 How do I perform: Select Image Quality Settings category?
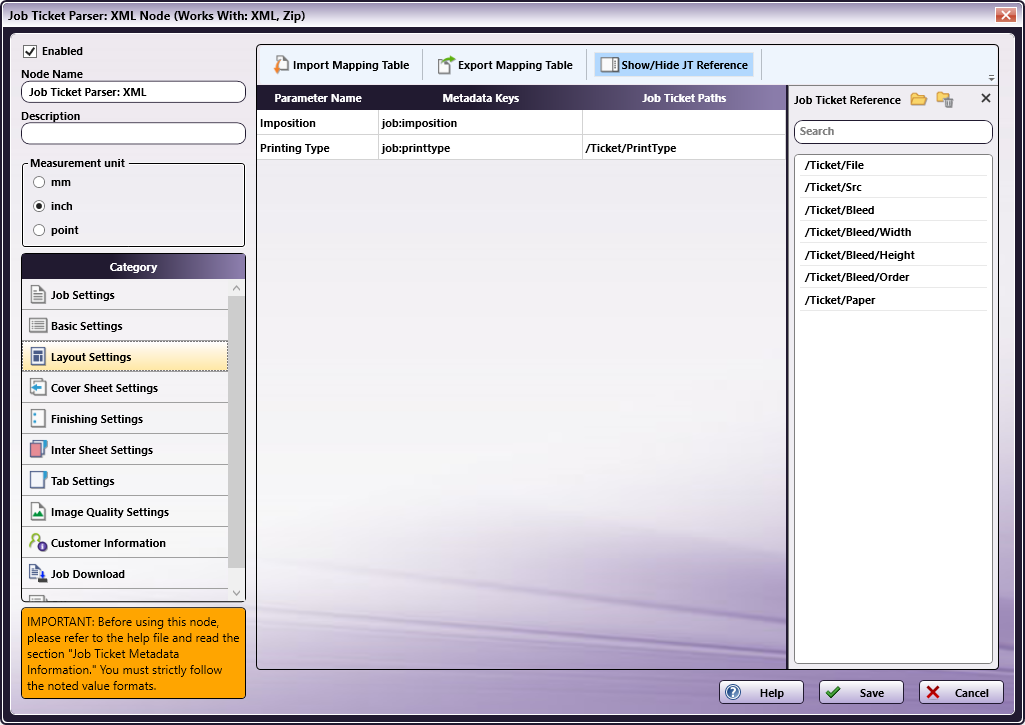(x=125, y=512)
